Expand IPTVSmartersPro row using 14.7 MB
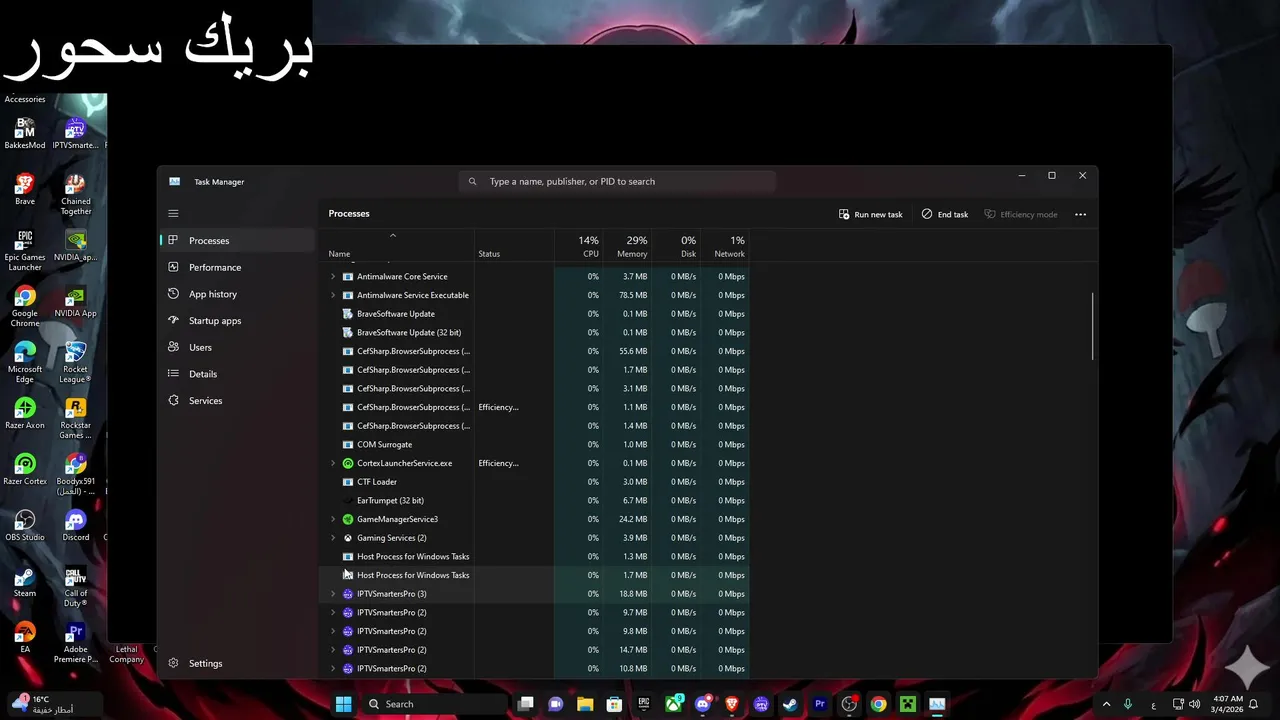This screenshot has width=1280, height=720. 333,650
